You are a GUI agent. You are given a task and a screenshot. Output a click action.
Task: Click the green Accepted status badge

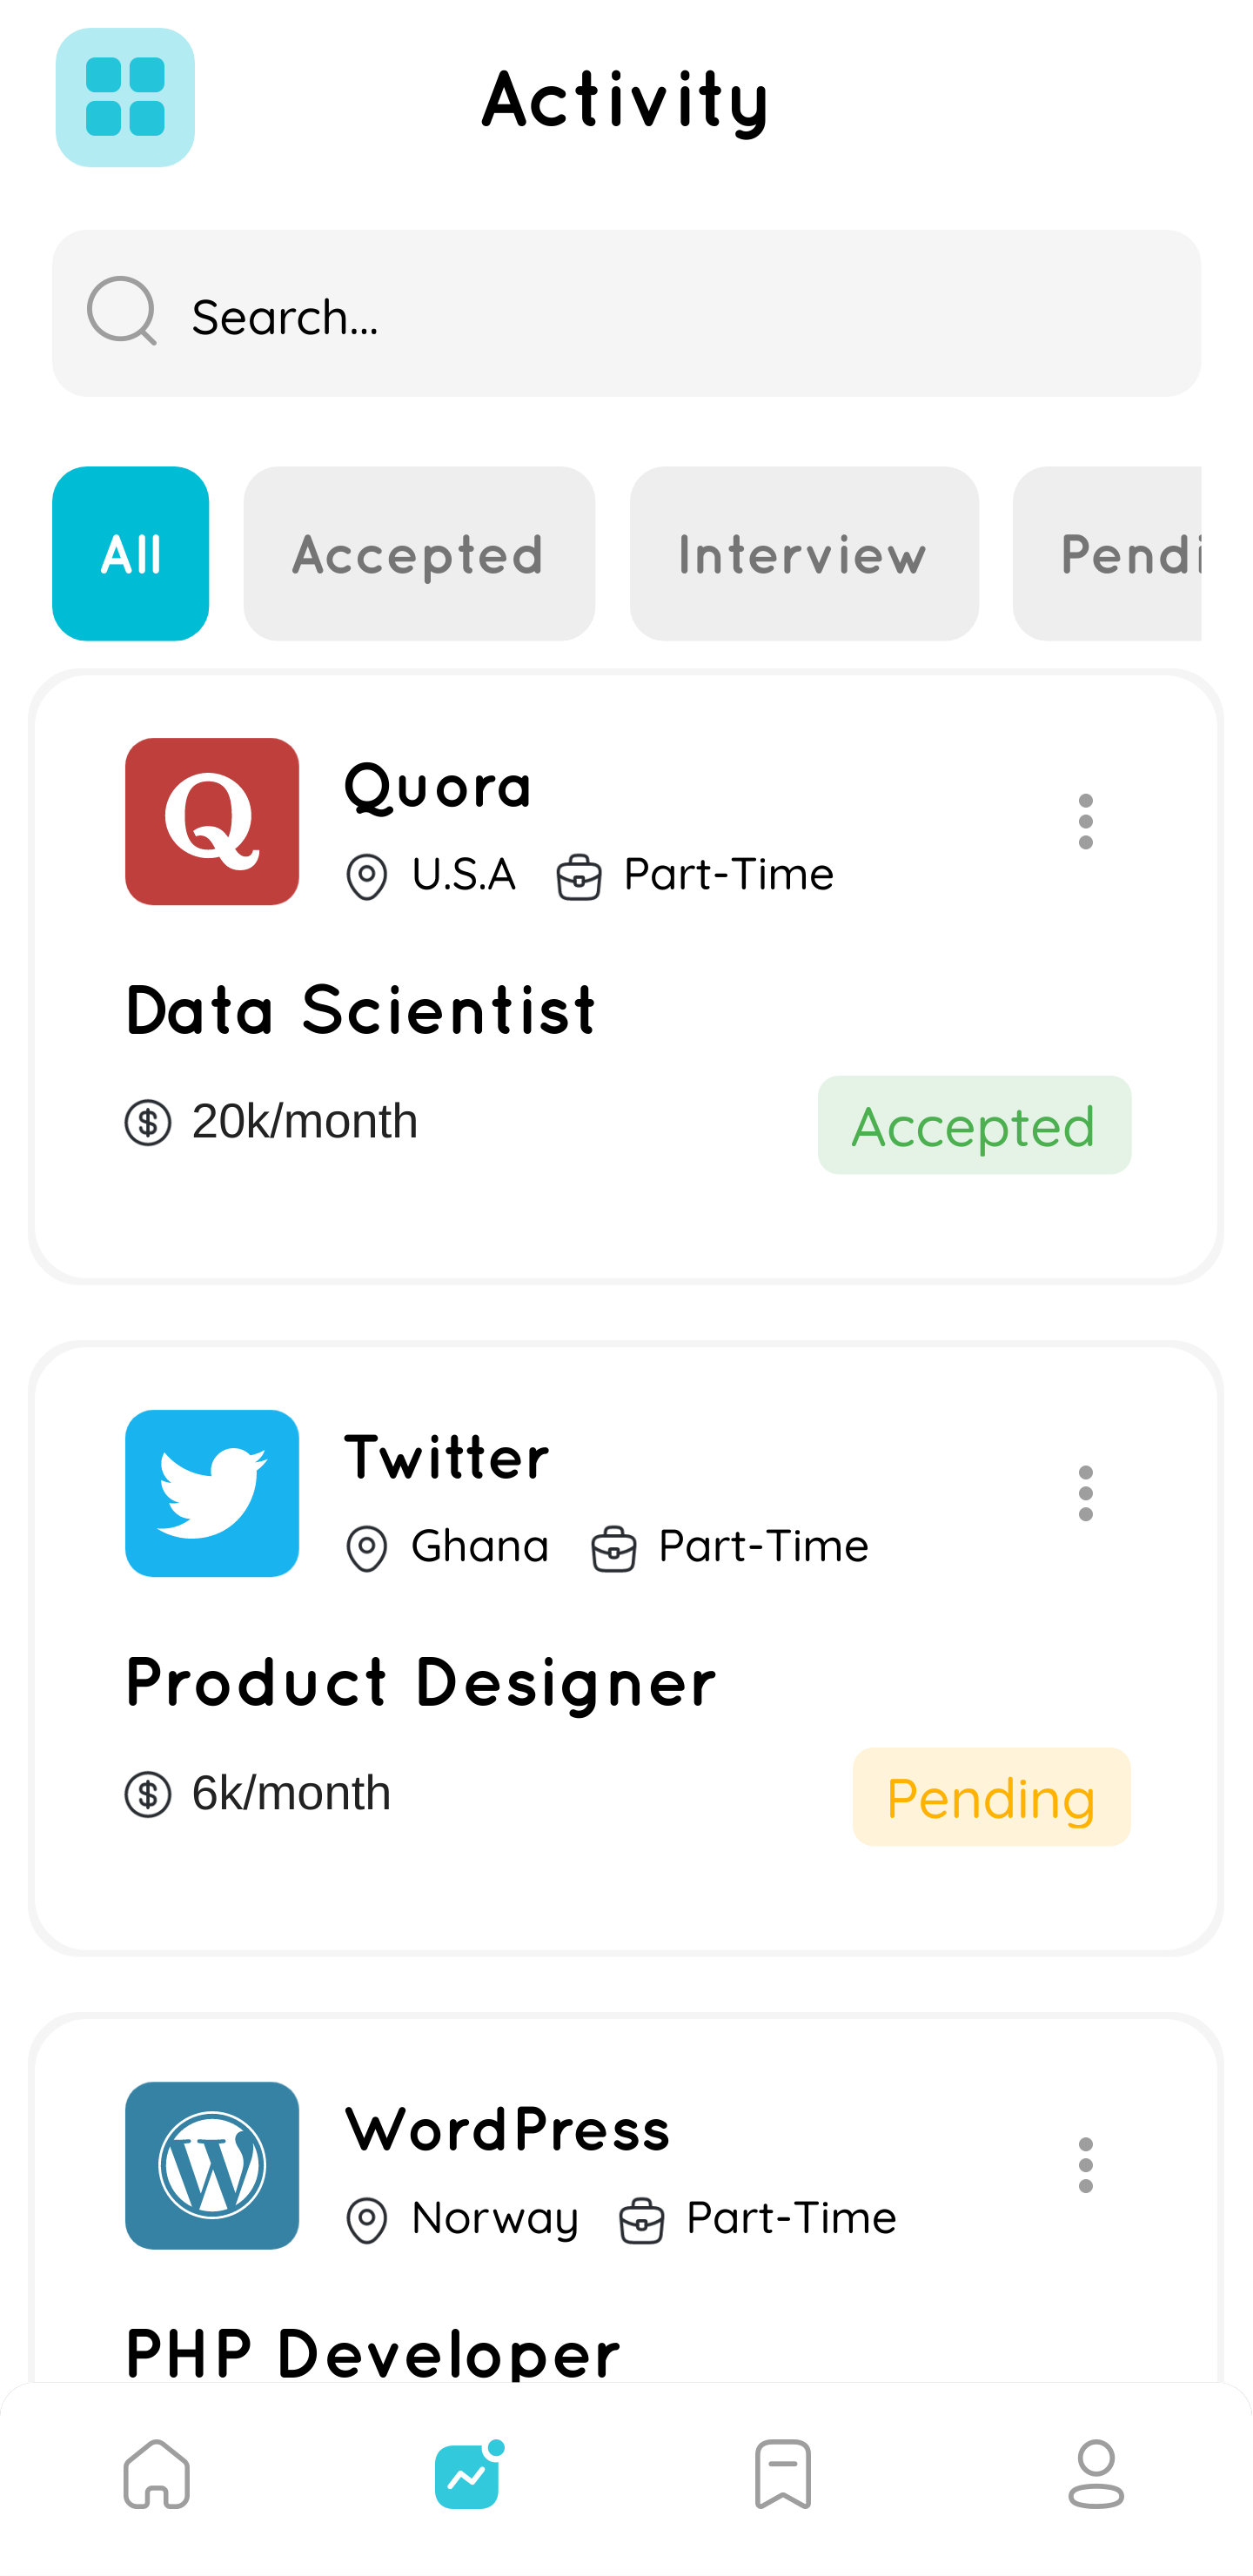(x=974, y=1125)
